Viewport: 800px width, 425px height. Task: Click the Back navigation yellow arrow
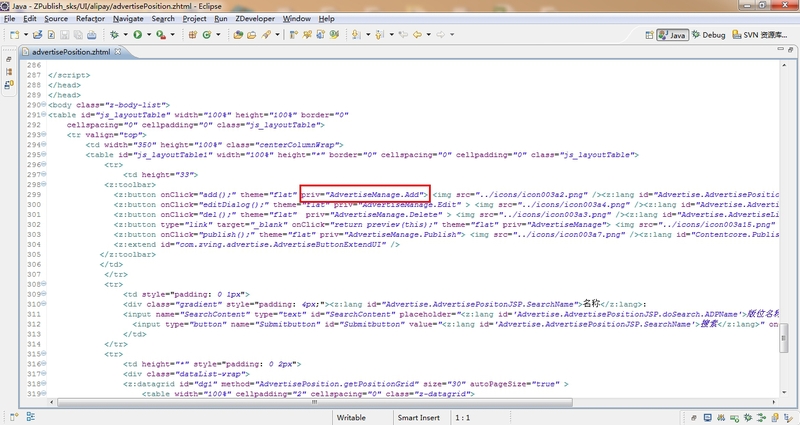pyautogui.click(x=415, y=35)
